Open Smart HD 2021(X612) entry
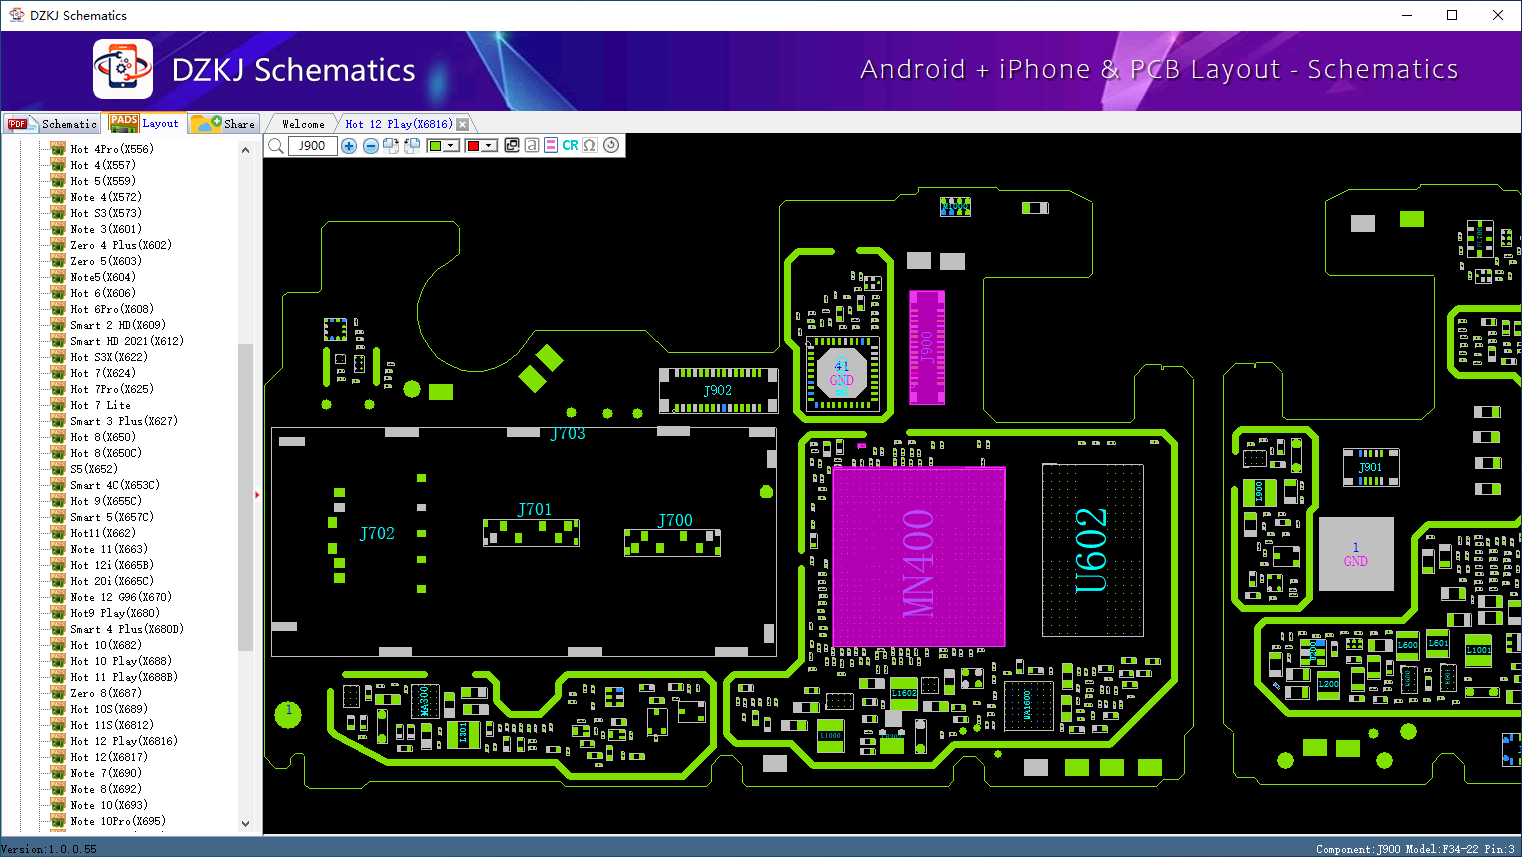Viewport: 1522px width, 857px height. (x=127, y=341)
